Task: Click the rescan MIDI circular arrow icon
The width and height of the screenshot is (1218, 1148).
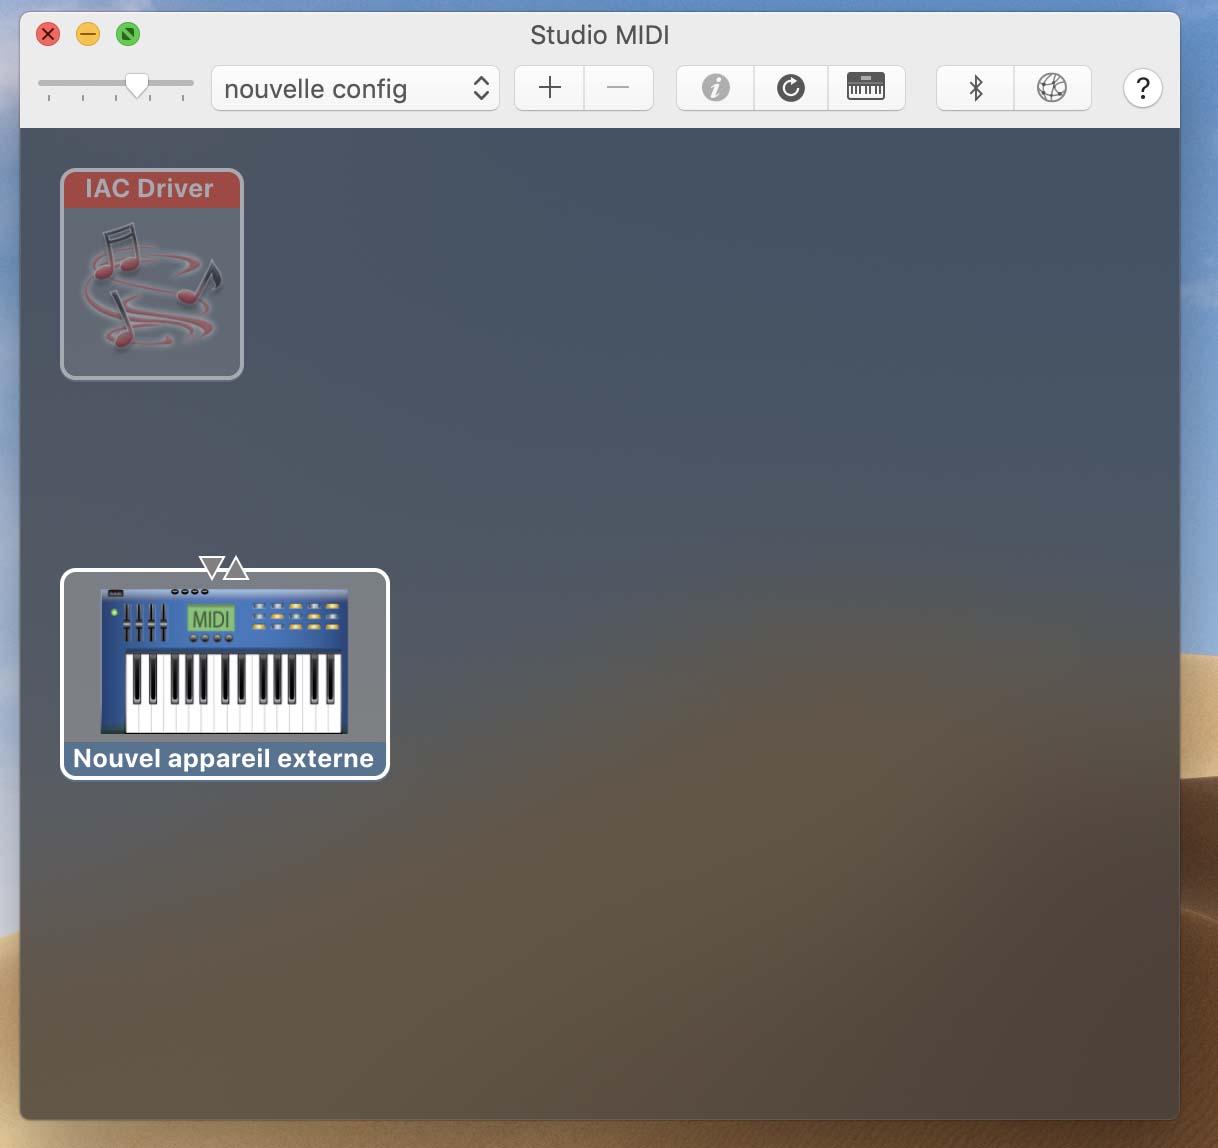Action: click(x=791, y=88)
